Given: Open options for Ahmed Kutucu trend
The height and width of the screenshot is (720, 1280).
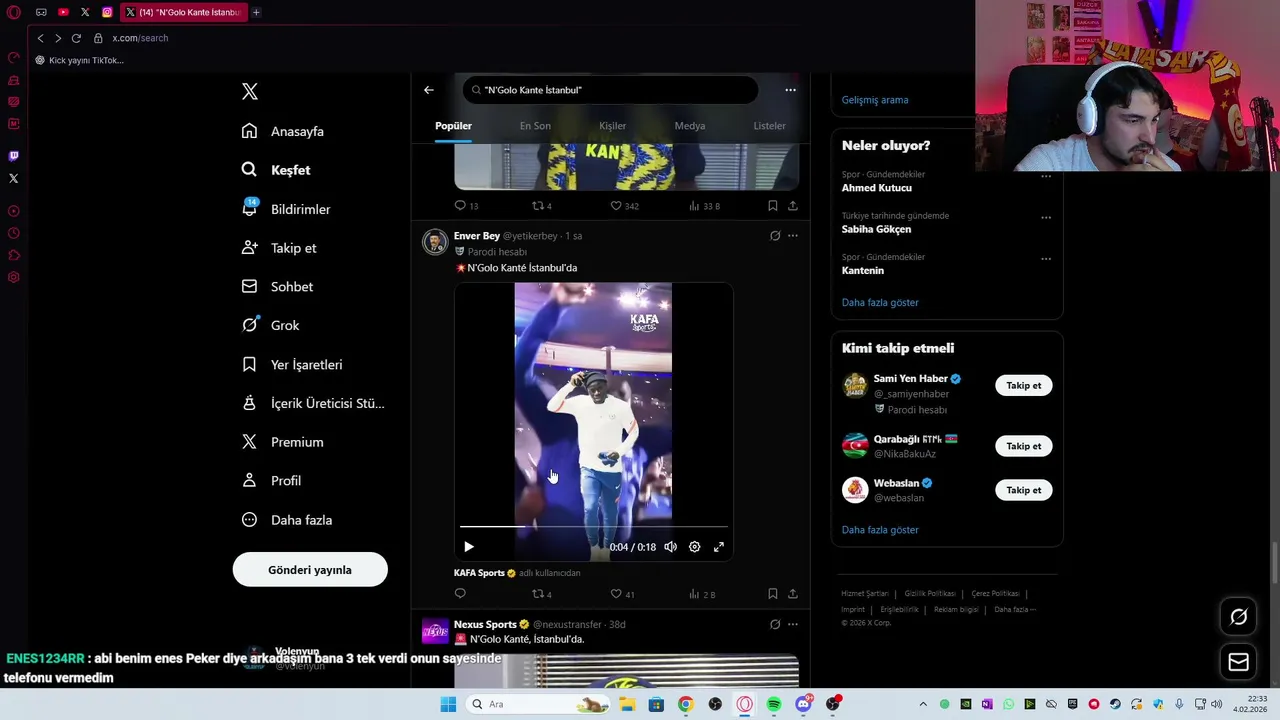Looking at the screenshot, I should pos(1046,177).
